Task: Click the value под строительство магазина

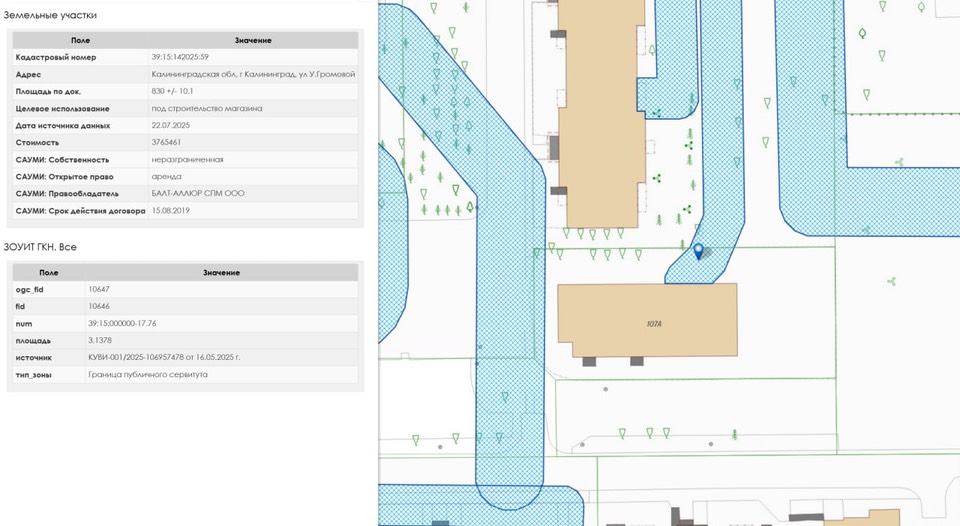Action: click(x=207, y=108)
